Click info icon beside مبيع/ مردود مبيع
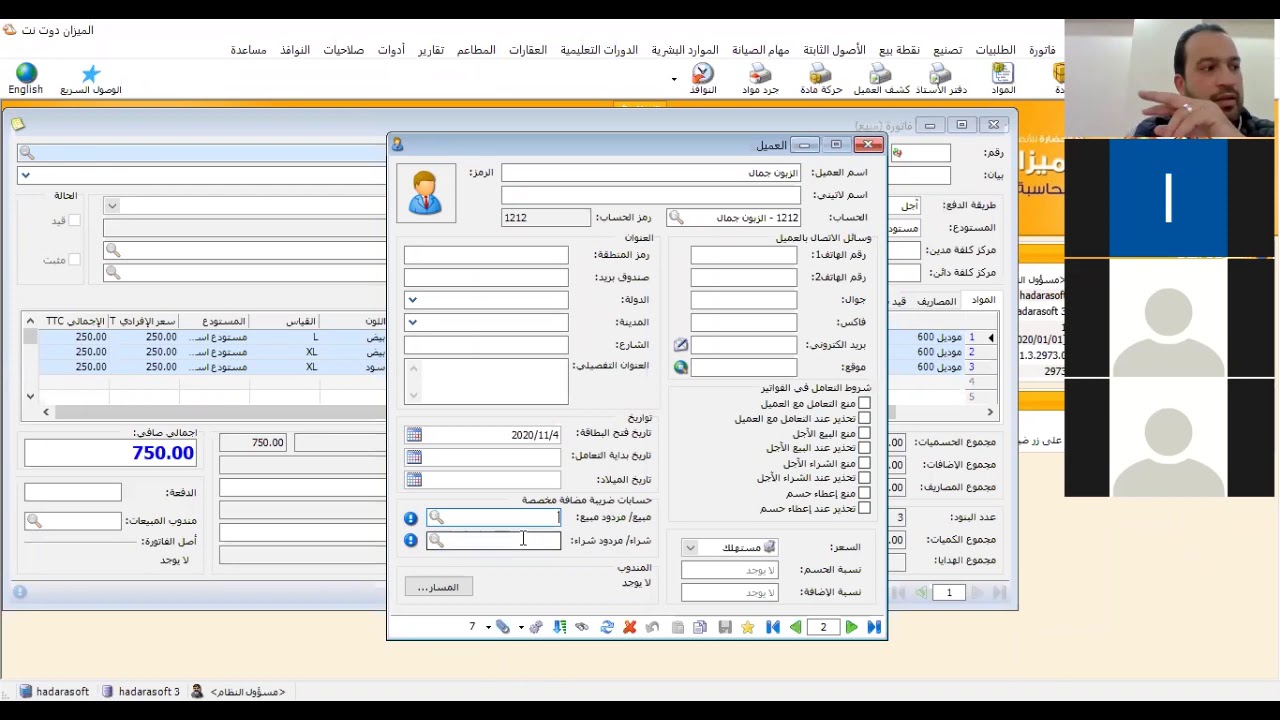This screenshot has width=1280, height=720. point(410,518)
